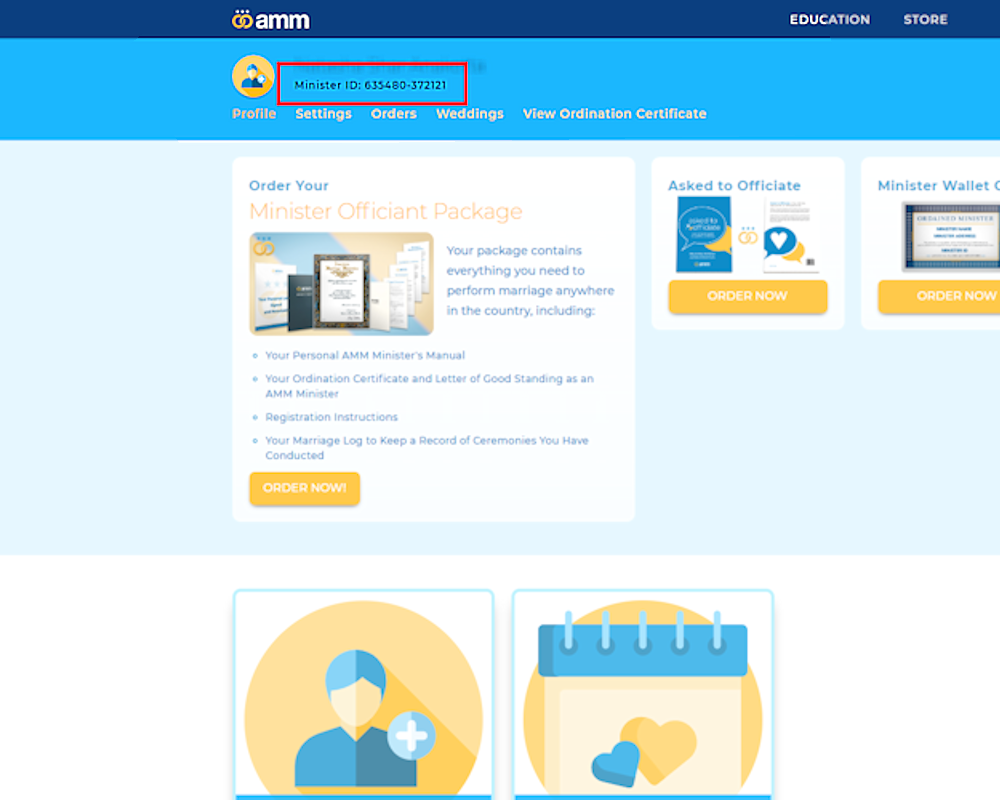Open the Weddings tab

pos(469,114)
